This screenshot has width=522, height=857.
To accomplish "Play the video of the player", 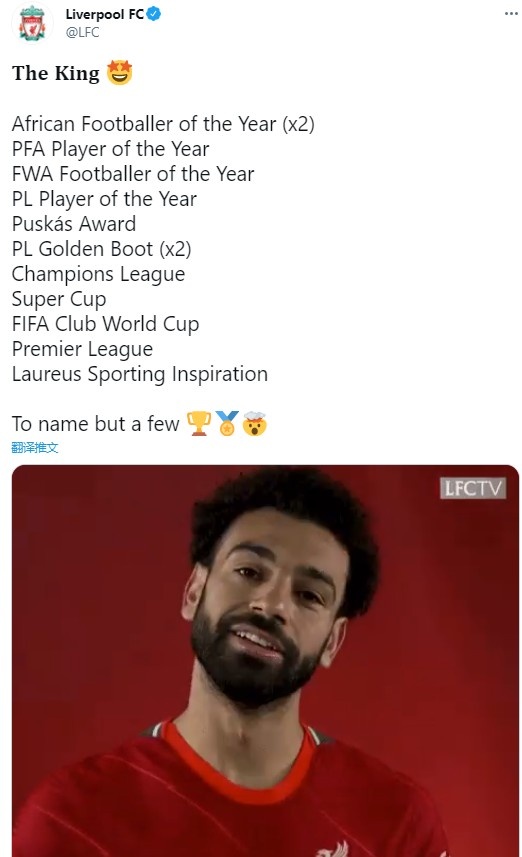I will click(x=265, y=661).
